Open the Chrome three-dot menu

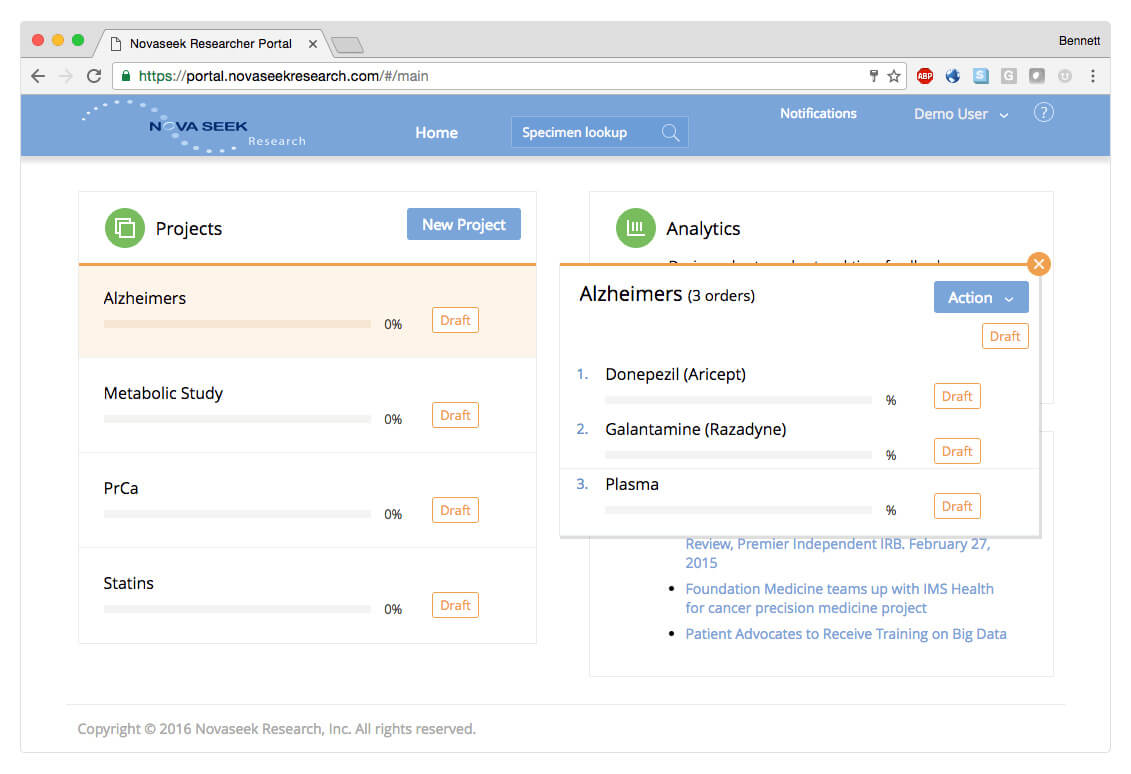[x=1093, y=76]
